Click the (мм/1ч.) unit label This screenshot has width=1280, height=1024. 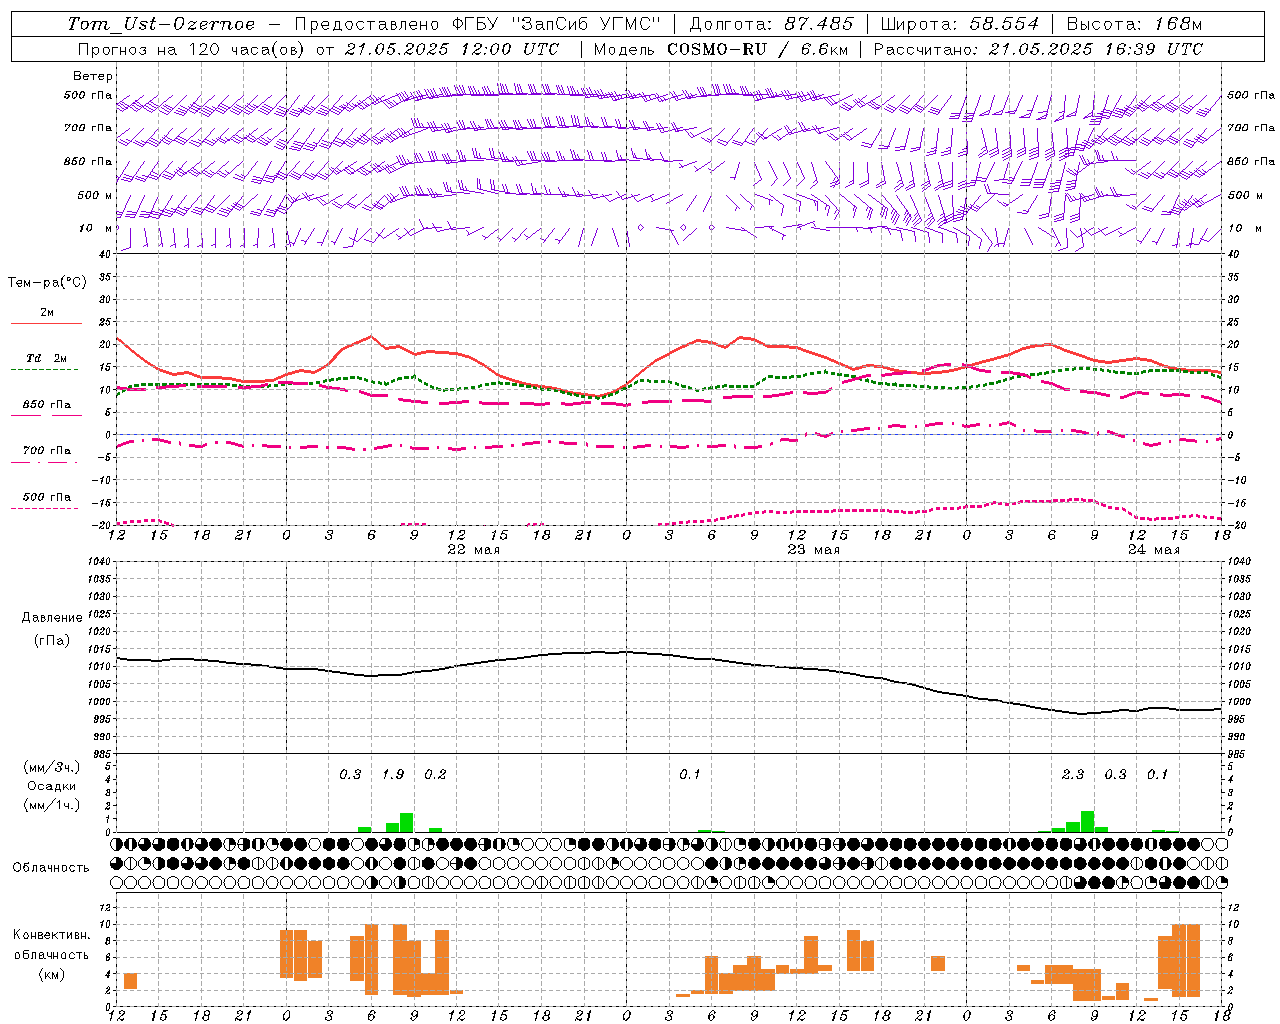(52, 805)
